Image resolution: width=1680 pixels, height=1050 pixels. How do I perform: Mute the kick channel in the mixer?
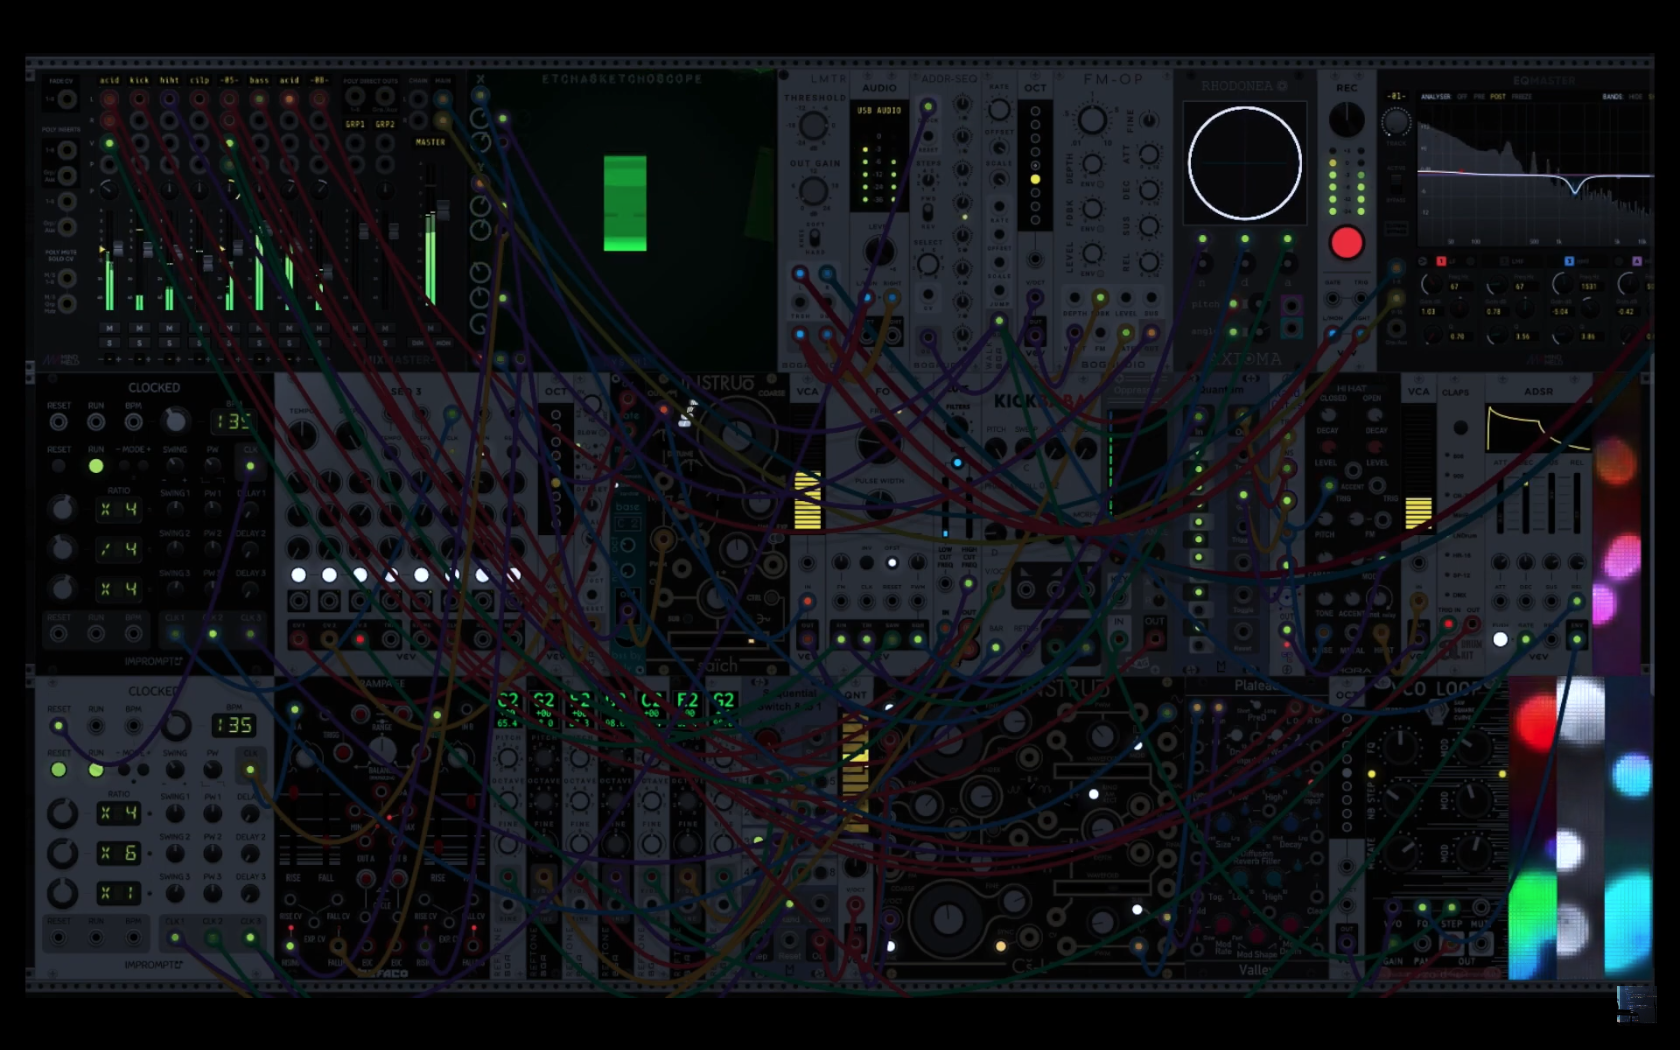click(139, 328)
